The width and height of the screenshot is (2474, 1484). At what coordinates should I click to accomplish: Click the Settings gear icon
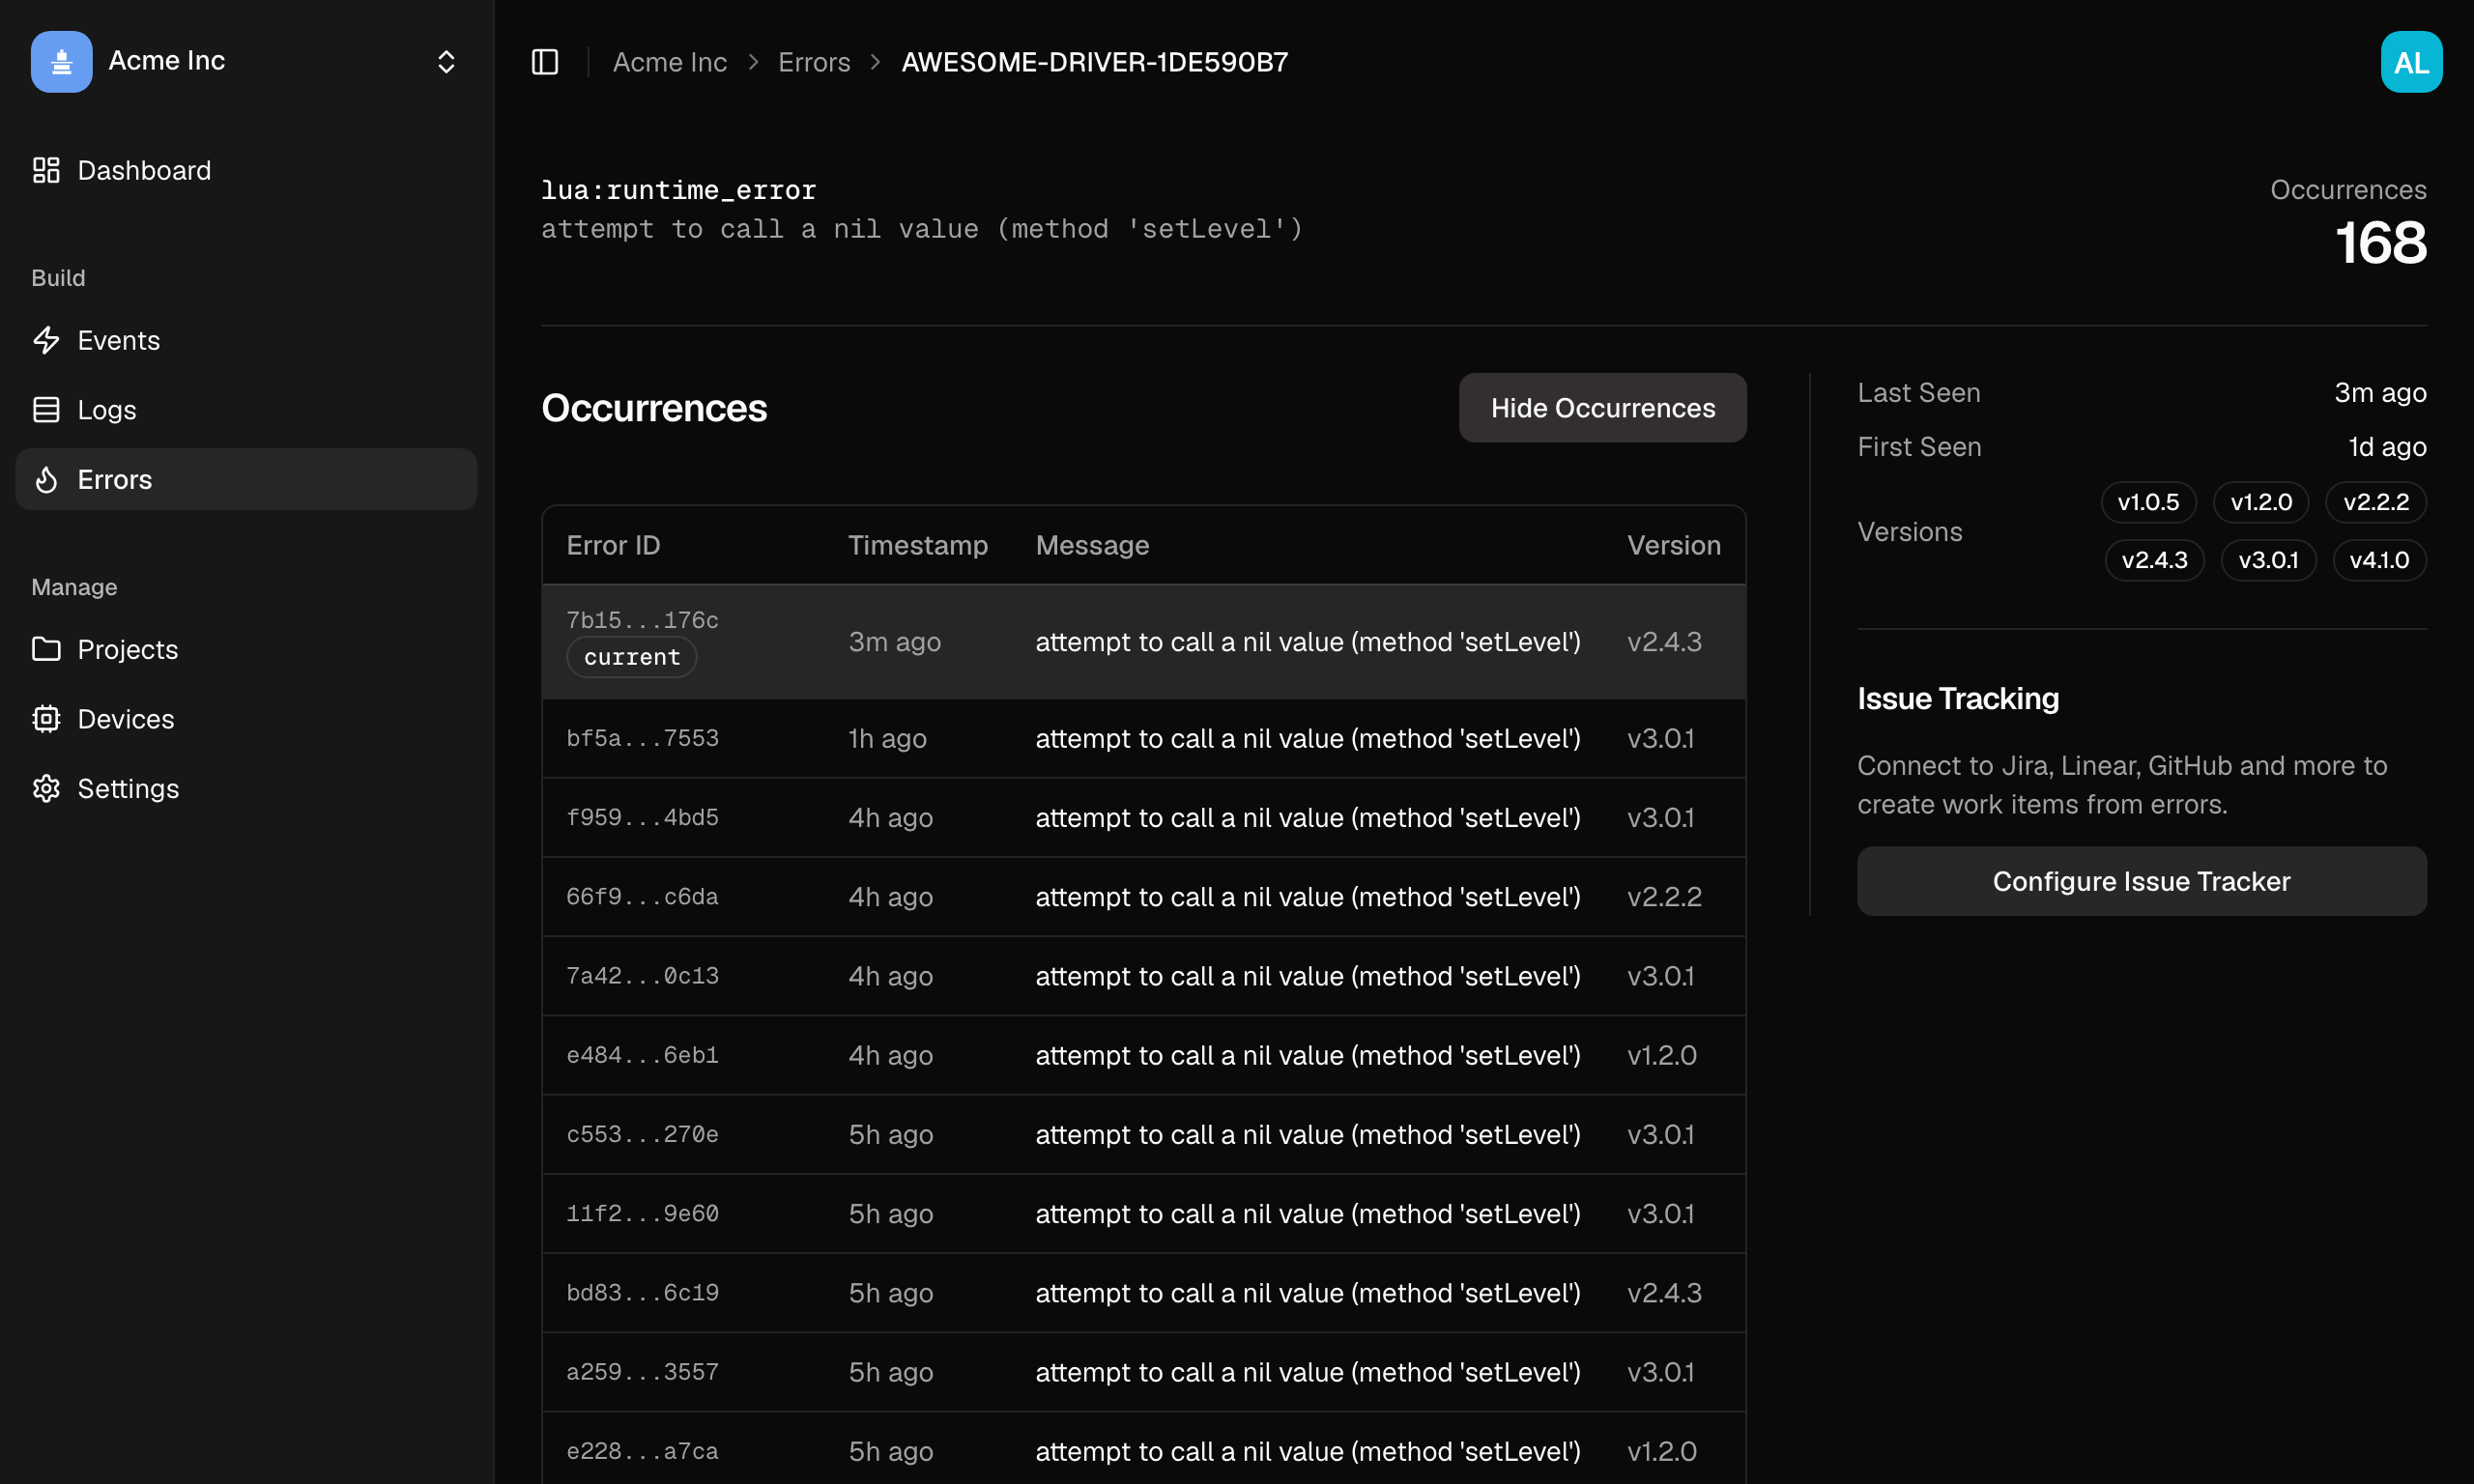point(46,789)
